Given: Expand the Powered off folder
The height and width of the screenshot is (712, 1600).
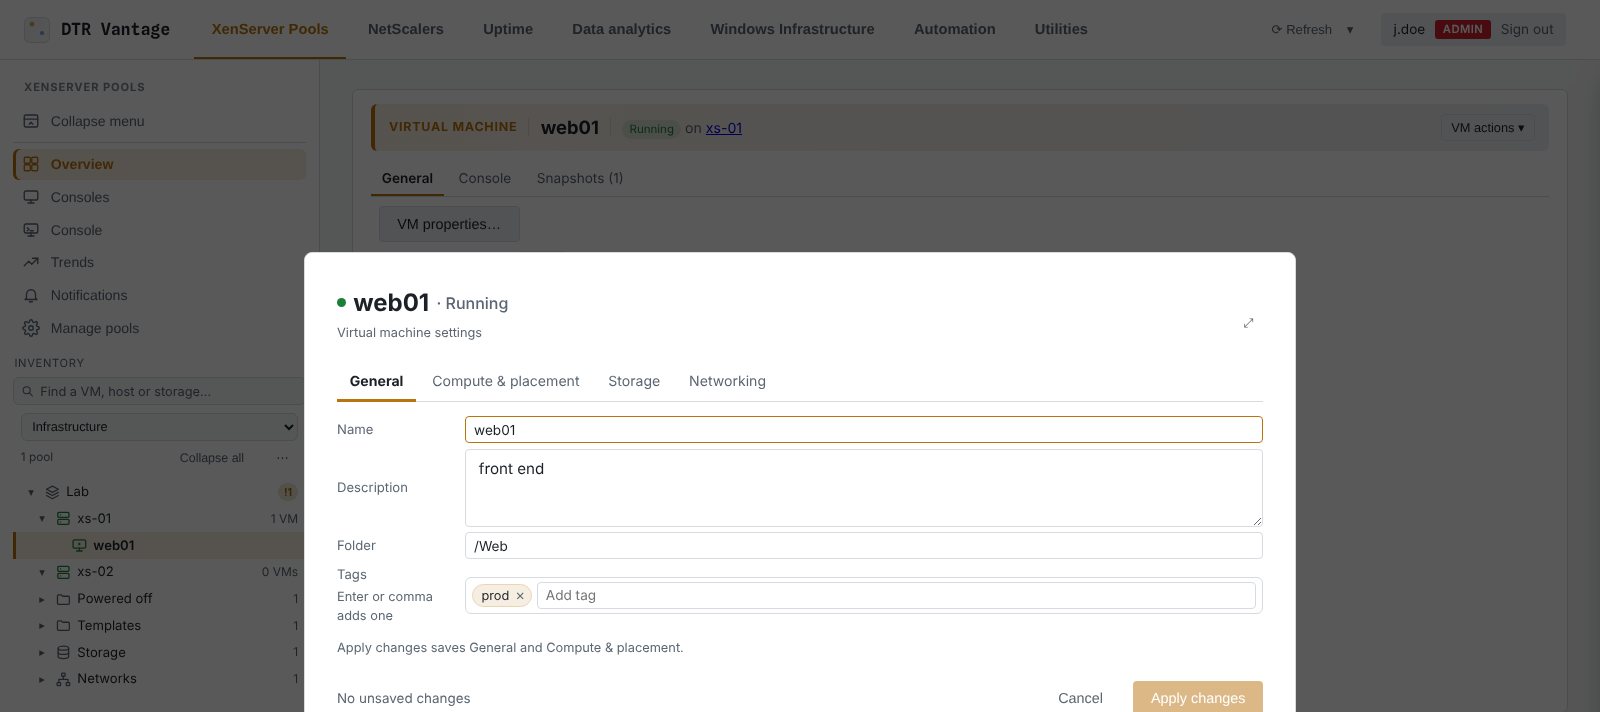Looking at the screenshot, I should (42, 599).
